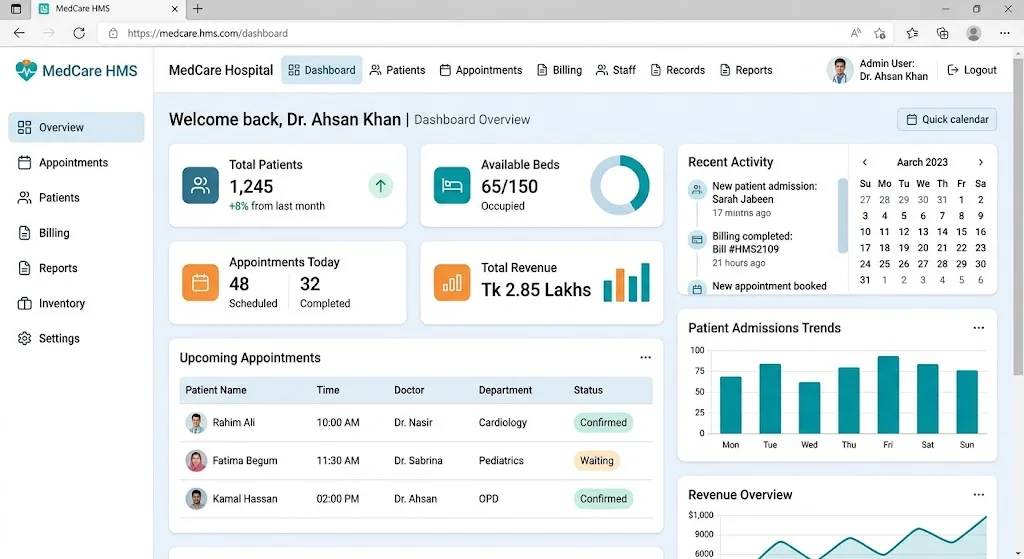Click the browser address bar URL
Viewport: 1024px width, 559px height.
pos(207,33)
